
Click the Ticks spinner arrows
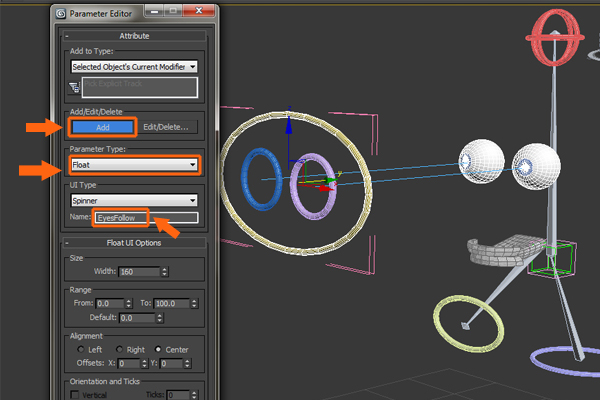click(x=194, y=395)
